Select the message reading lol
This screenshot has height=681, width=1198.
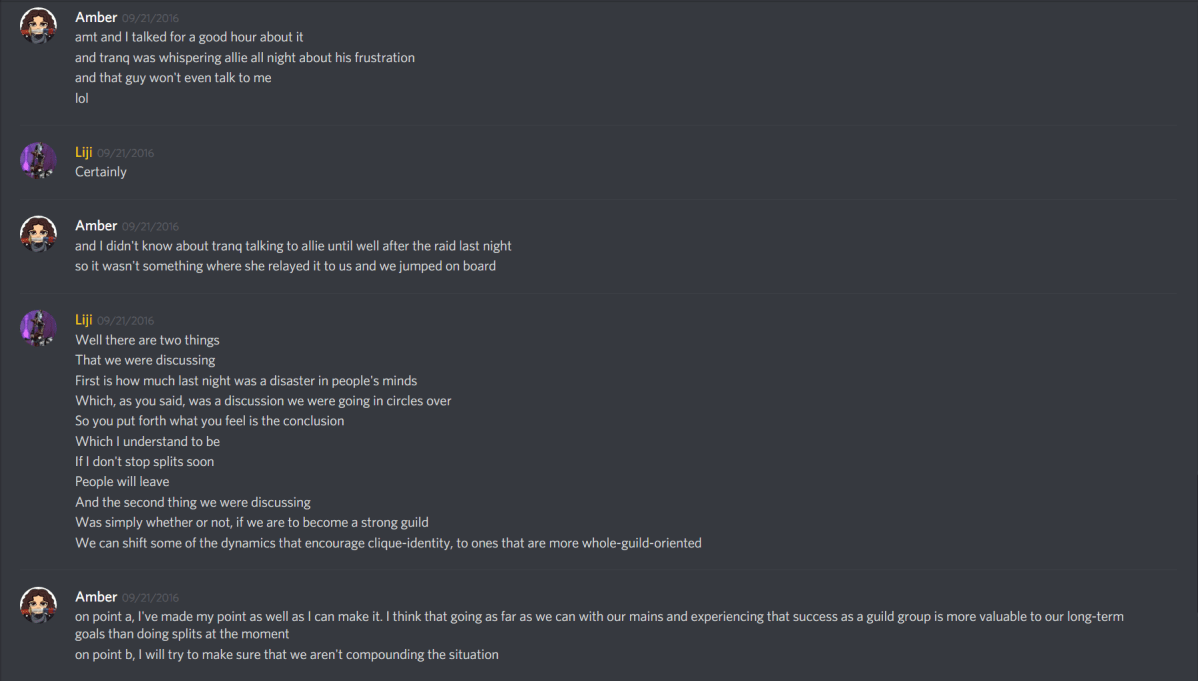click(81, 97)
